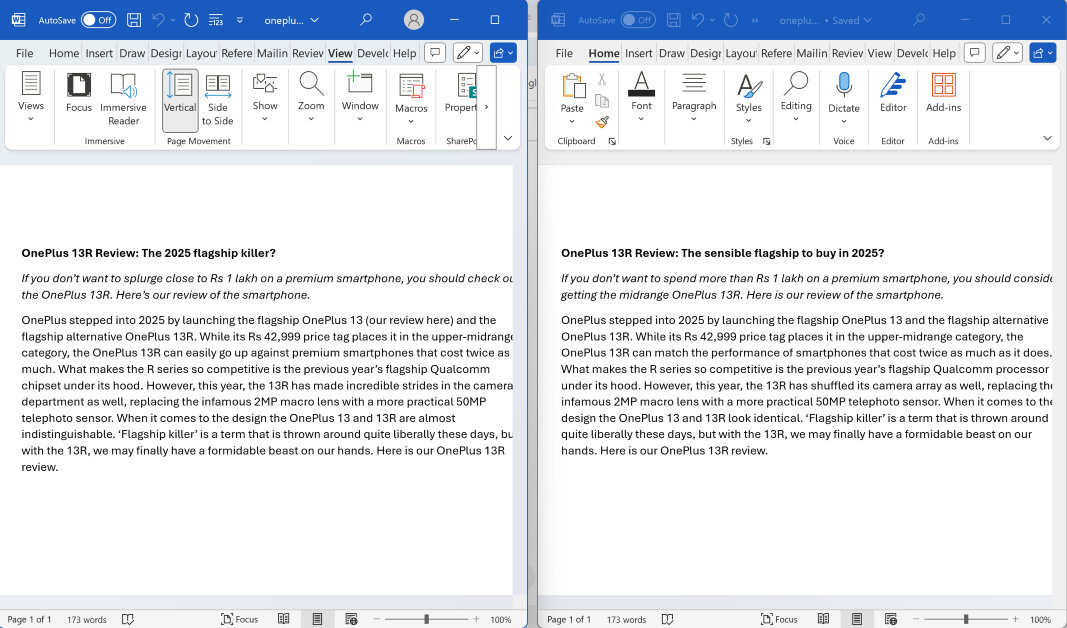
Task: Click 'Page 1 of 1' in right status bar
Action: 569,620
